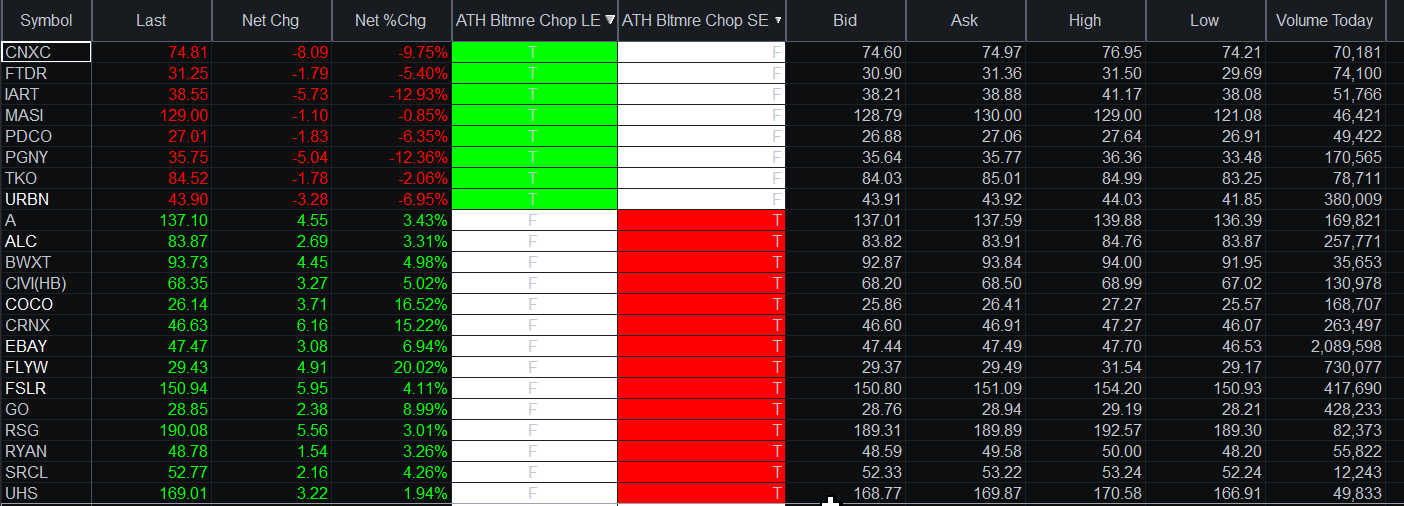Select the UHS symbol row

[x=46, y=493]
